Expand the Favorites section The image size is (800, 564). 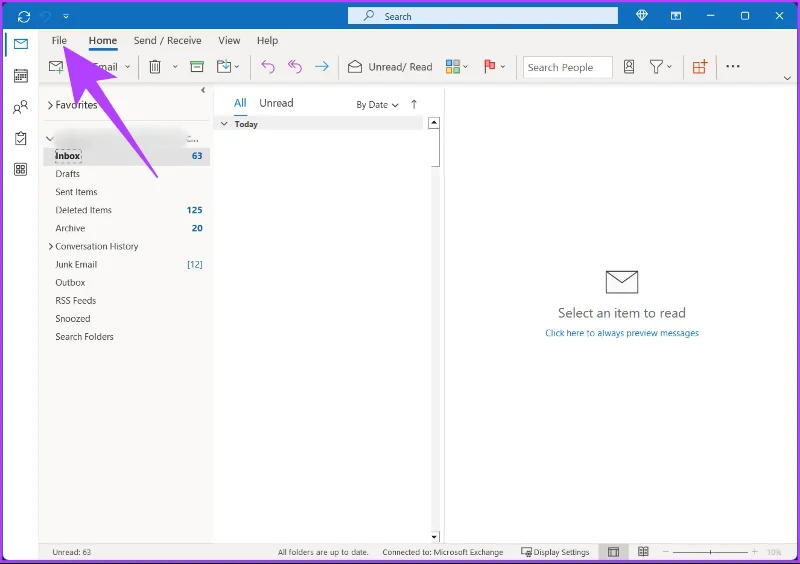coord(50,105)
